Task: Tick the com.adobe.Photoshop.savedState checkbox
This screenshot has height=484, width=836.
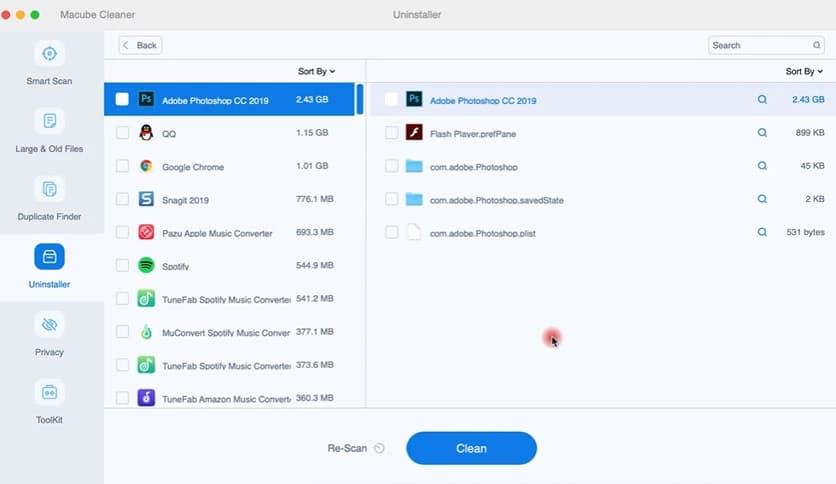Action: pos(391,199)
